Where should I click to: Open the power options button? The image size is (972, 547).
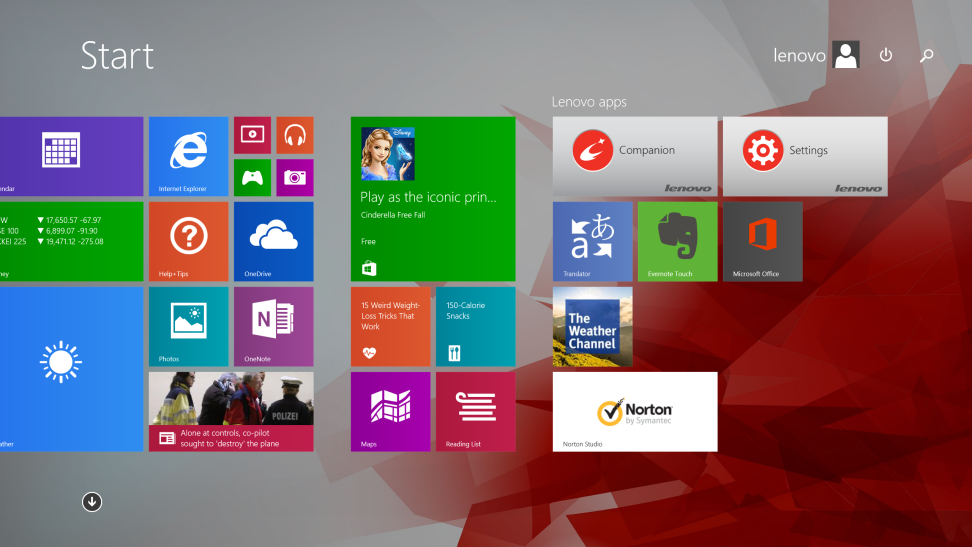pyautogui.click(x=886, y=55)
